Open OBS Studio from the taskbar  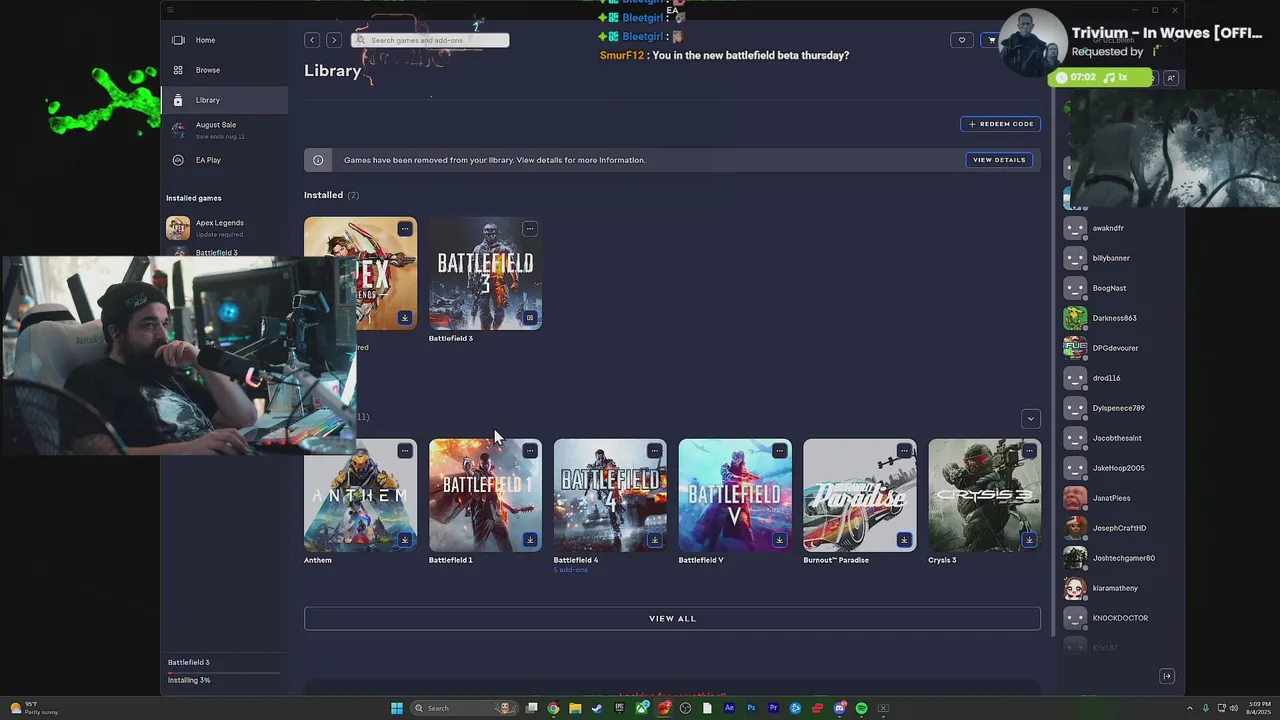(685, 708)
